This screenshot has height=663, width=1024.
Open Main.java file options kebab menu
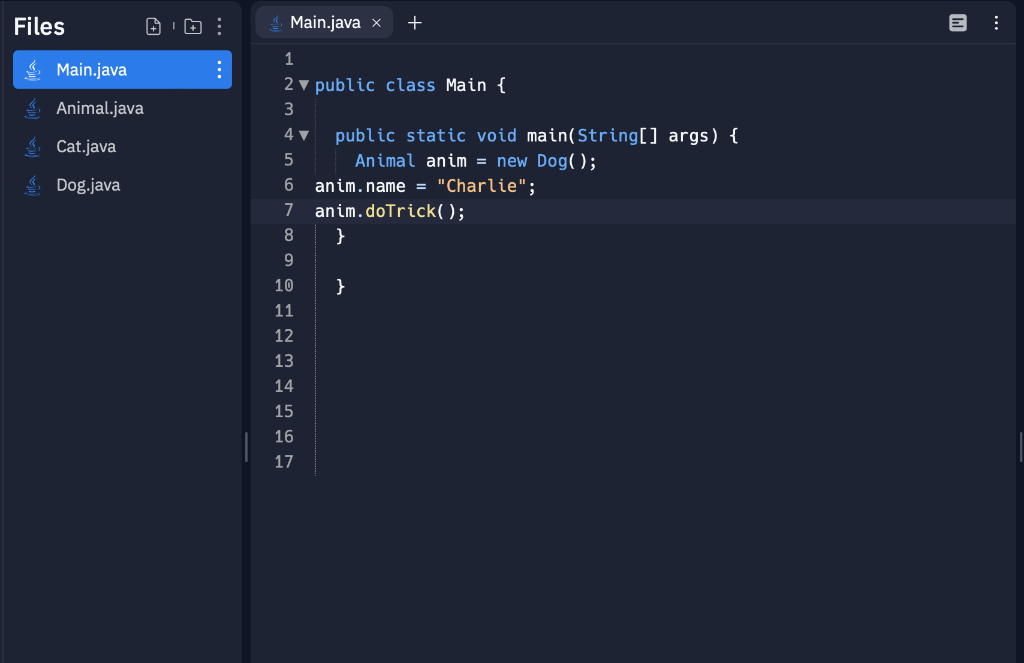(x=219, y=69)
